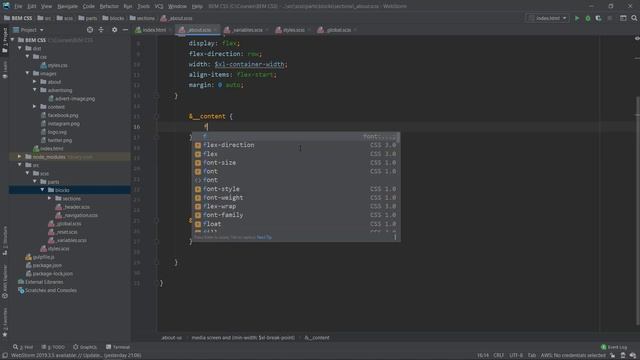Fold the &__content code block in gutter
Image resolution: width=640 pixels, height=360 pixels.
(x=156, y=117)
